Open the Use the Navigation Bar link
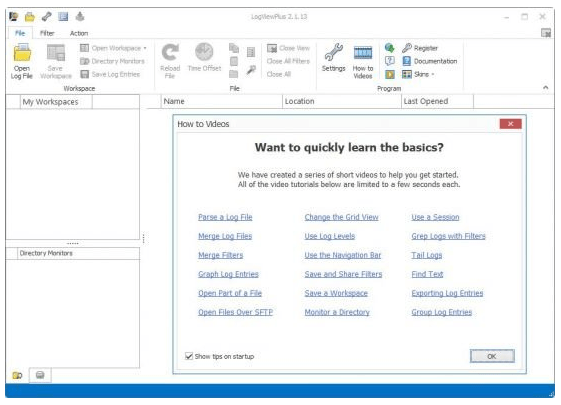 tap(343, 255)
